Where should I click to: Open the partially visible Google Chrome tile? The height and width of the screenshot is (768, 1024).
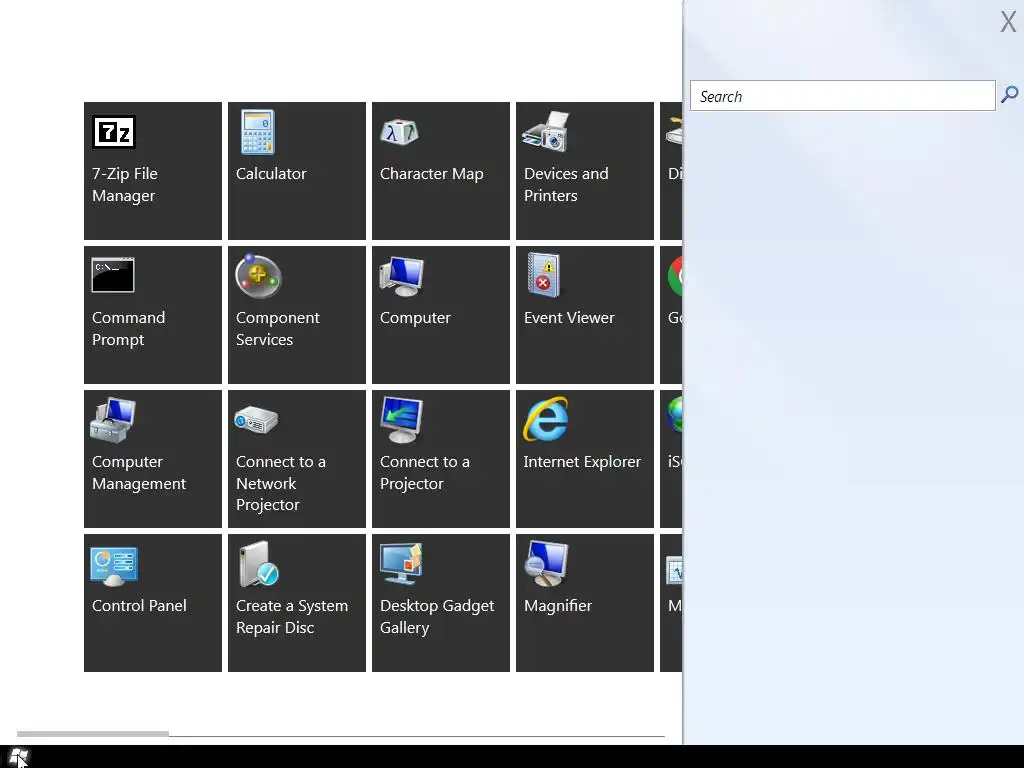tap(671, 315)
